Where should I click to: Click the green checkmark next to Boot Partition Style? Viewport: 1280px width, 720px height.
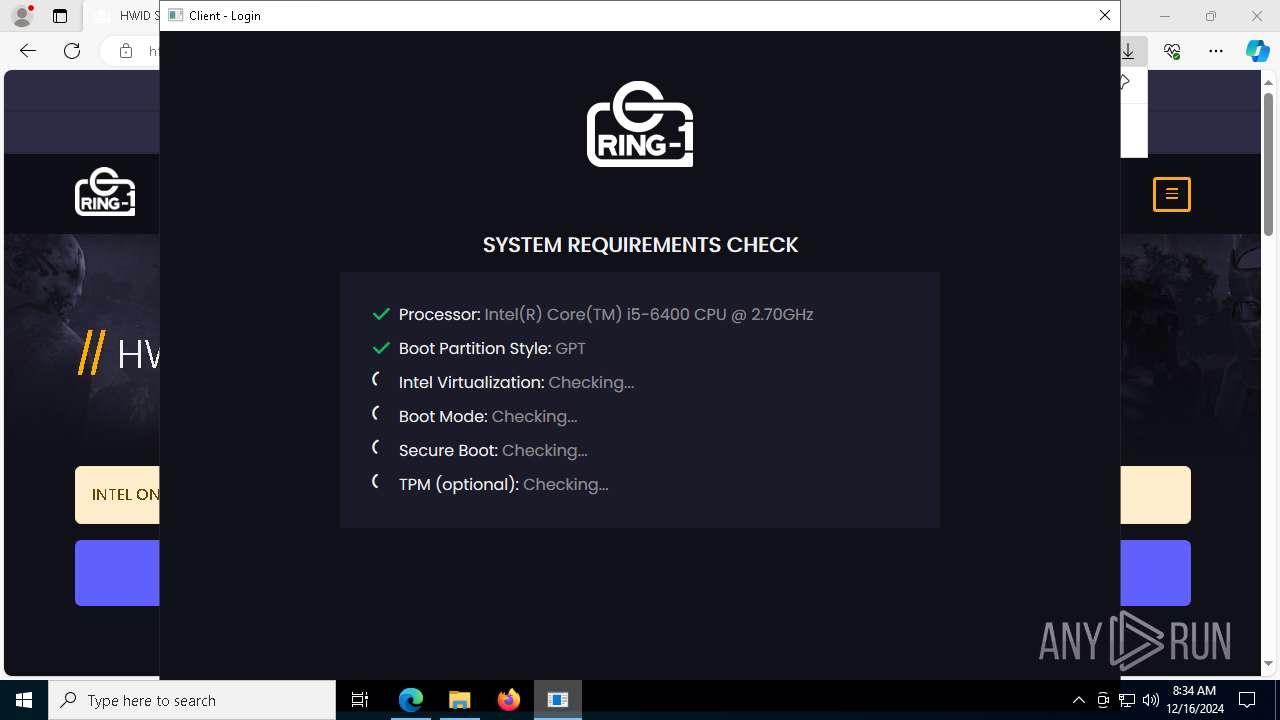(x=381, y=348)
